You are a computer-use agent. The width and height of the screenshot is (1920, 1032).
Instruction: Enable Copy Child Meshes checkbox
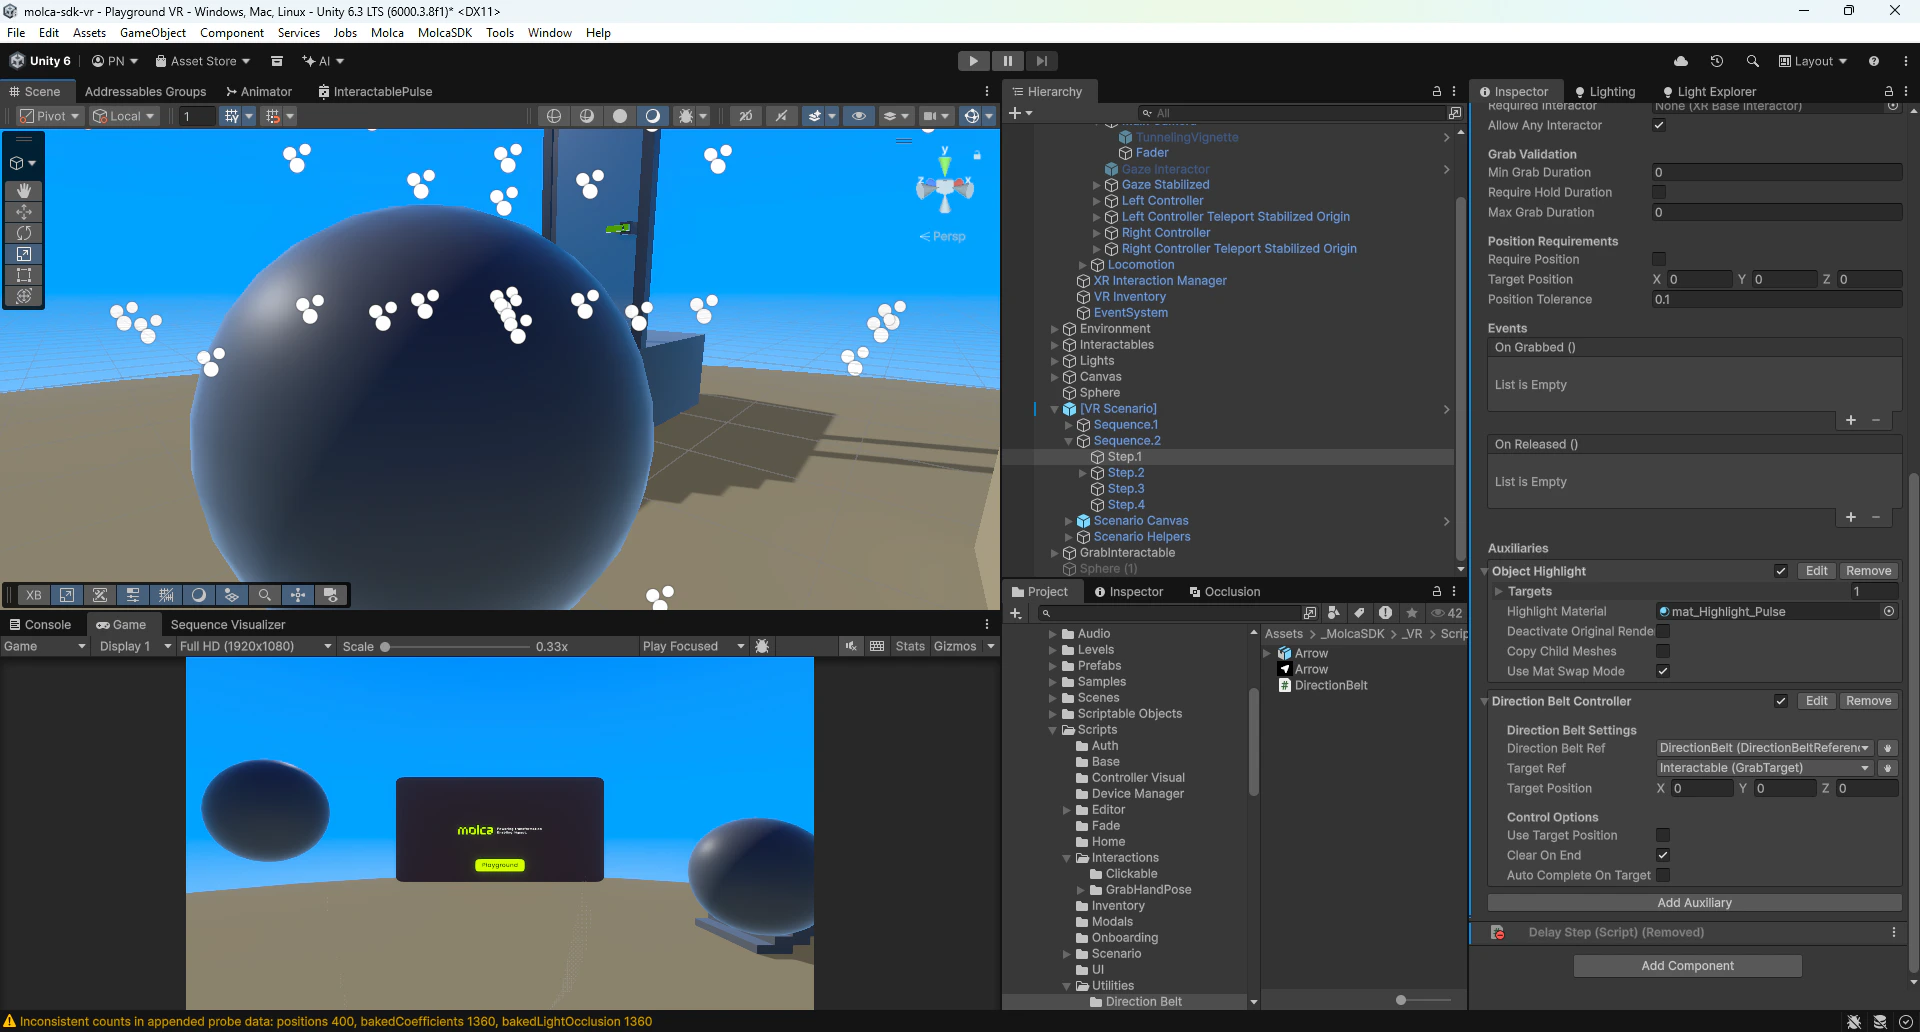[1663, 651]
